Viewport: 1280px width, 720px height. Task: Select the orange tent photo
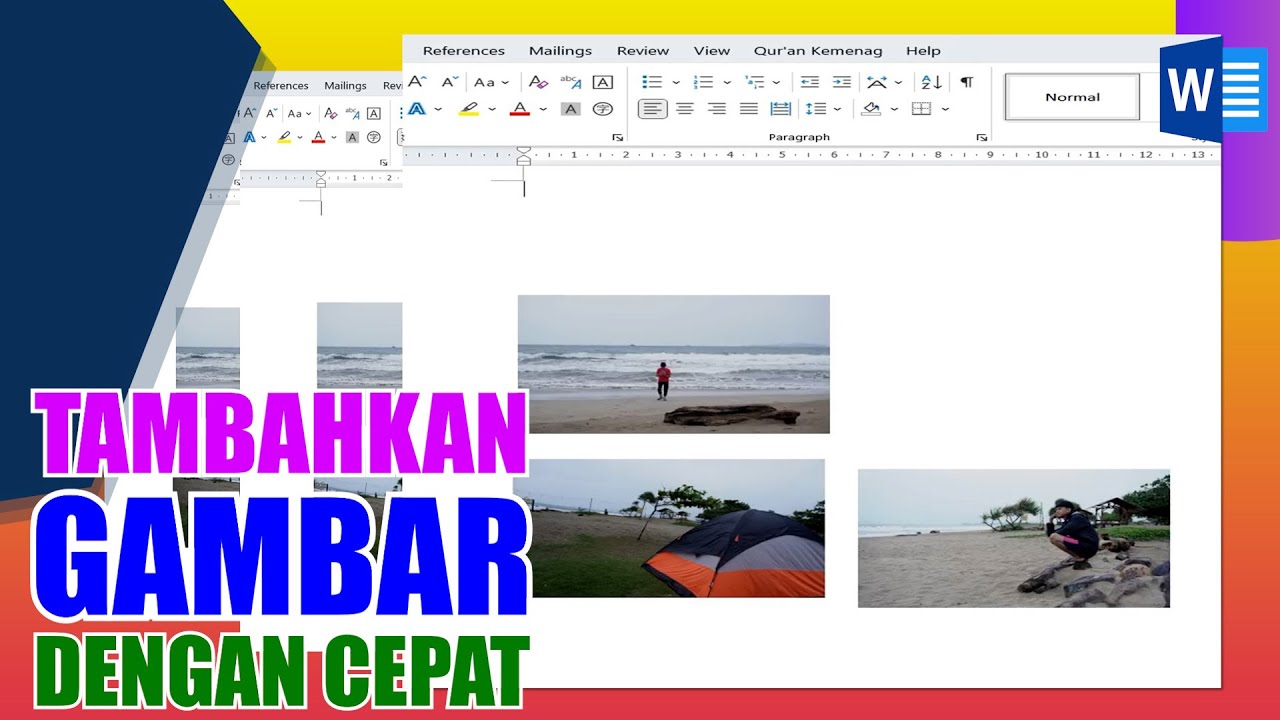677,529
